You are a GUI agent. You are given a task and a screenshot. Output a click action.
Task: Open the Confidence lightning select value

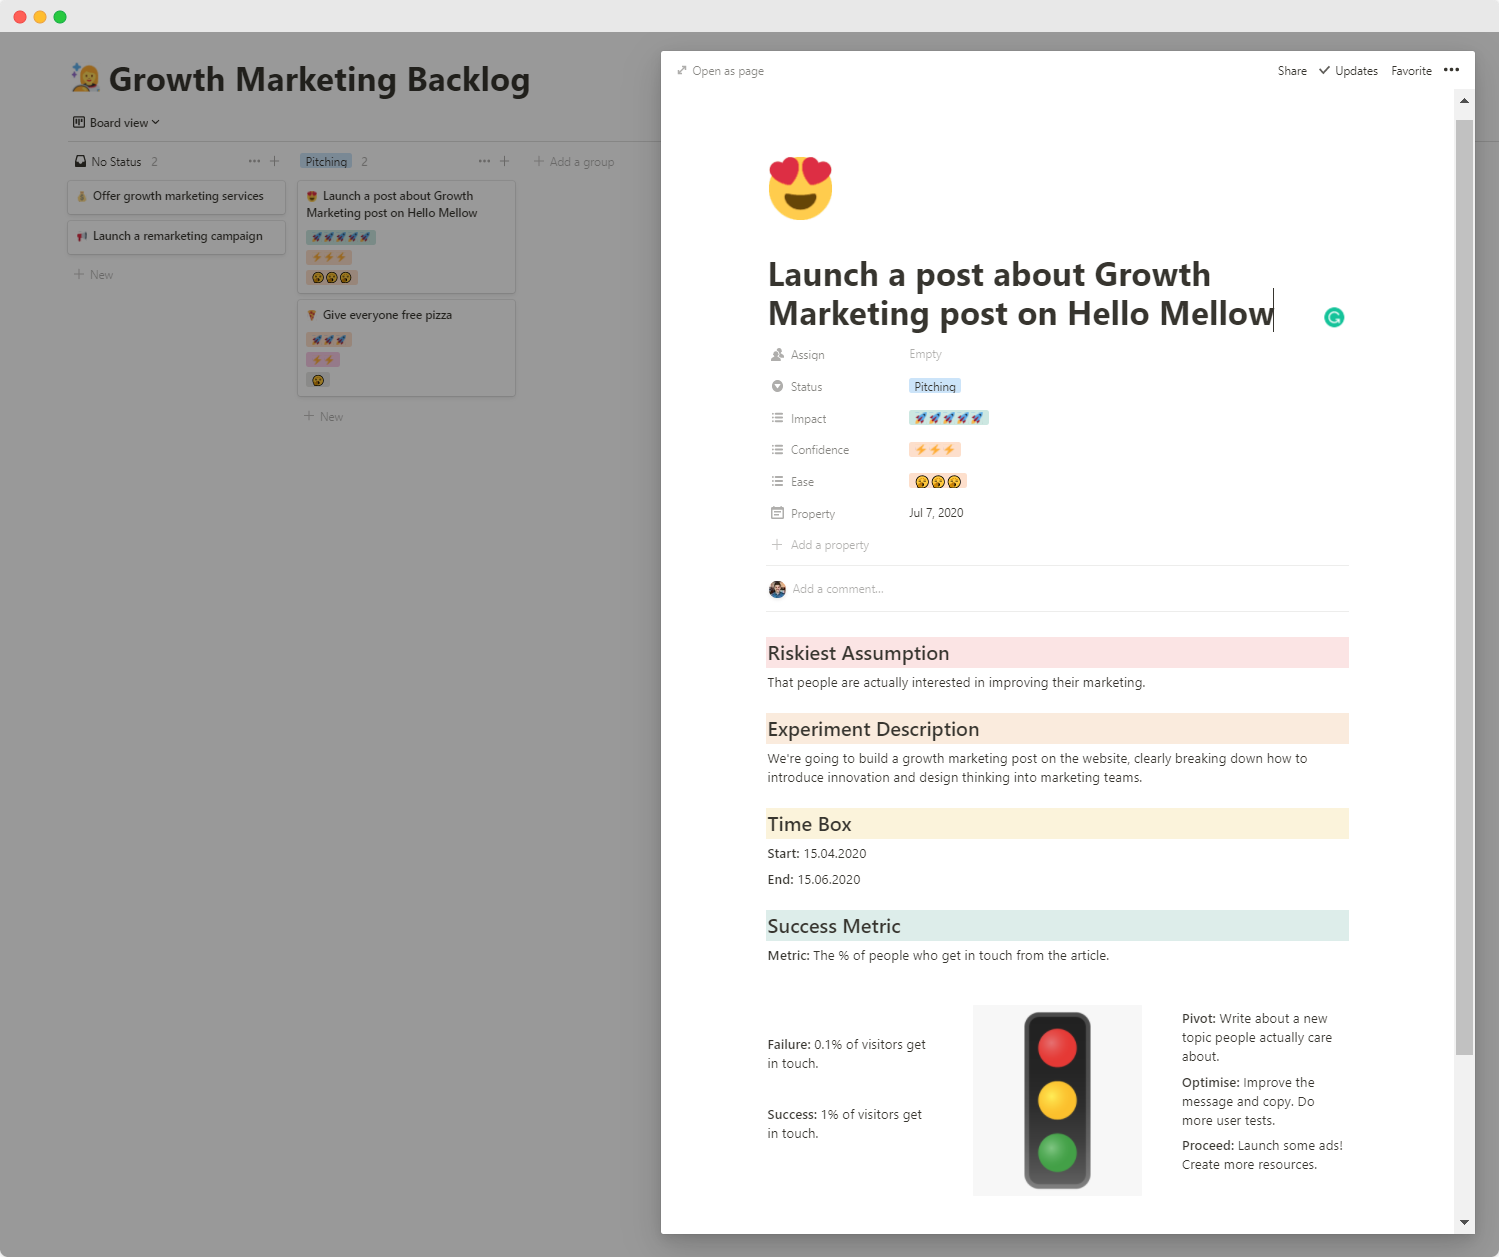935,450
